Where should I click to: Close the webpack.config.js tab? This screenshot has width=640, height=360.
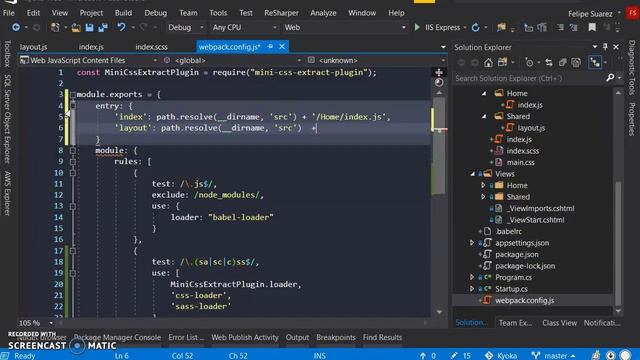coord(282,47)
